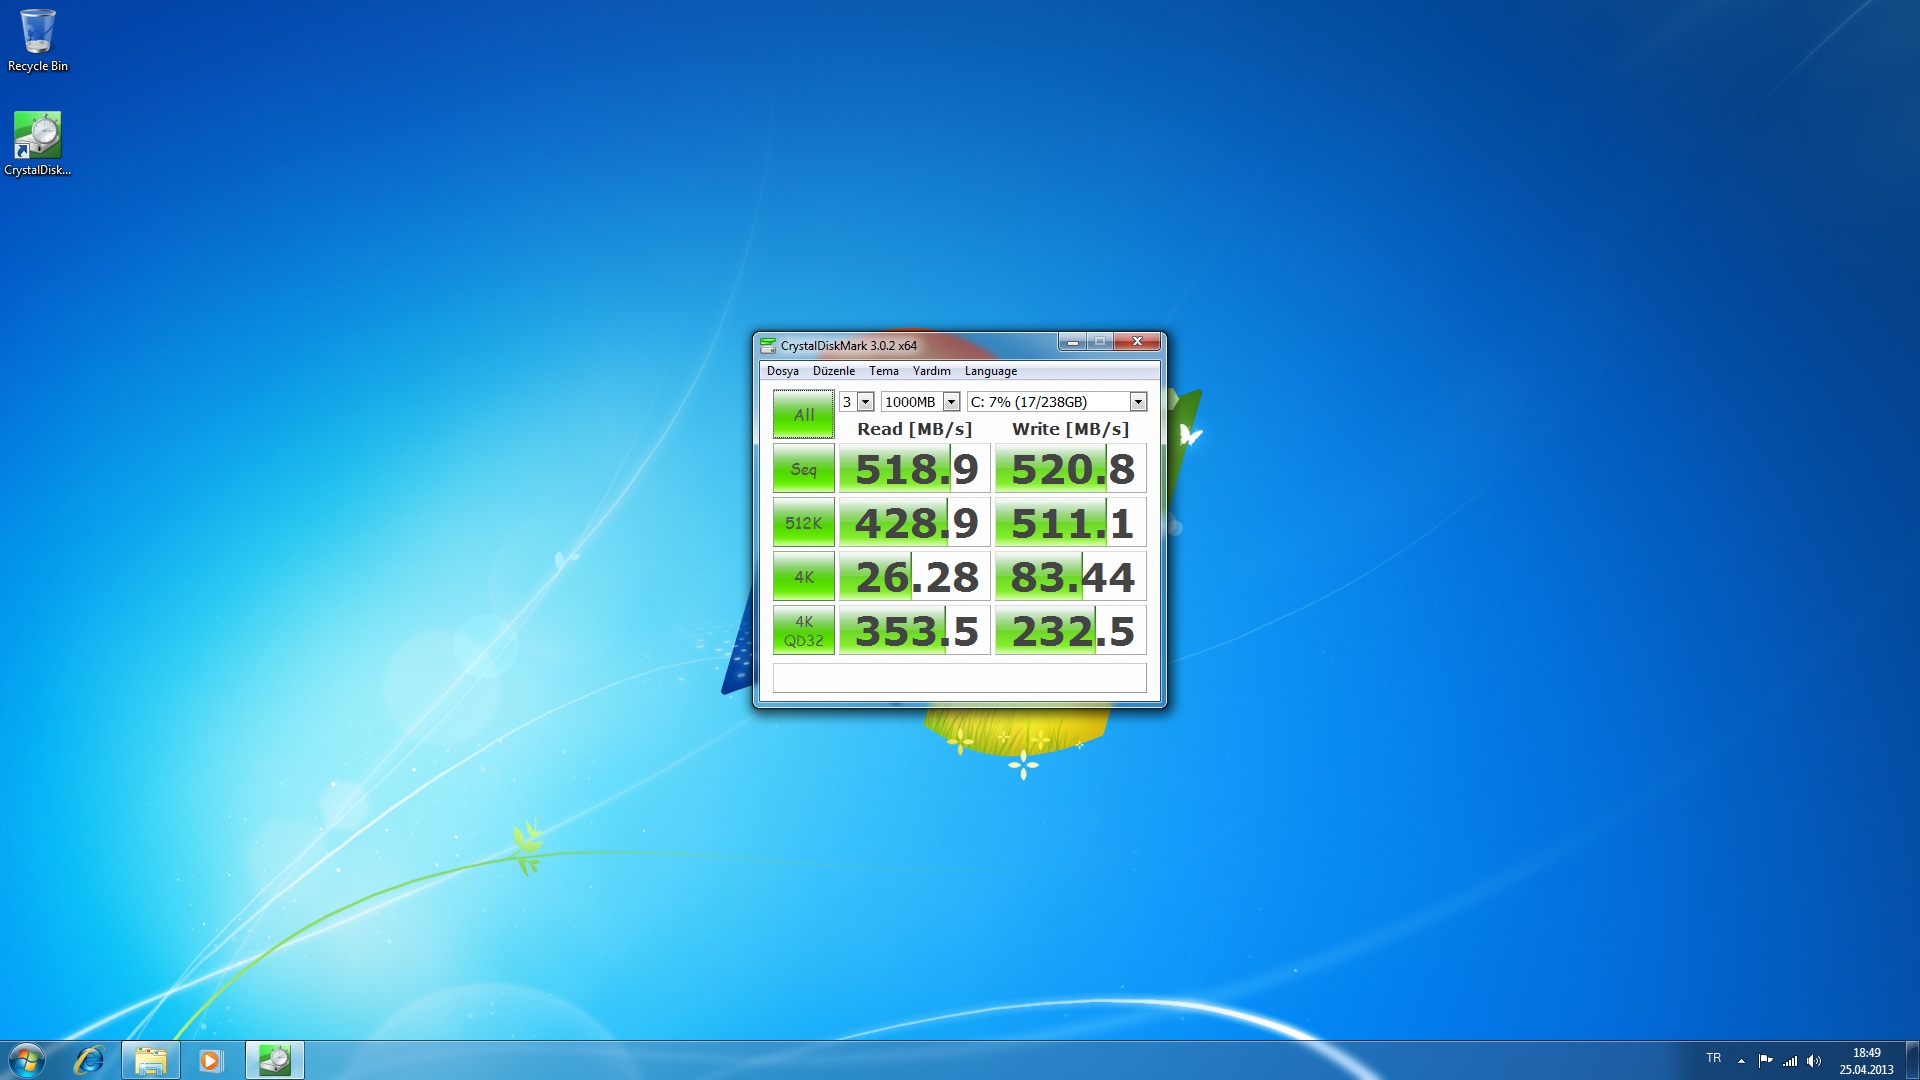Click the 4K QD32 write result 232.5

[x=1070, y=631]
